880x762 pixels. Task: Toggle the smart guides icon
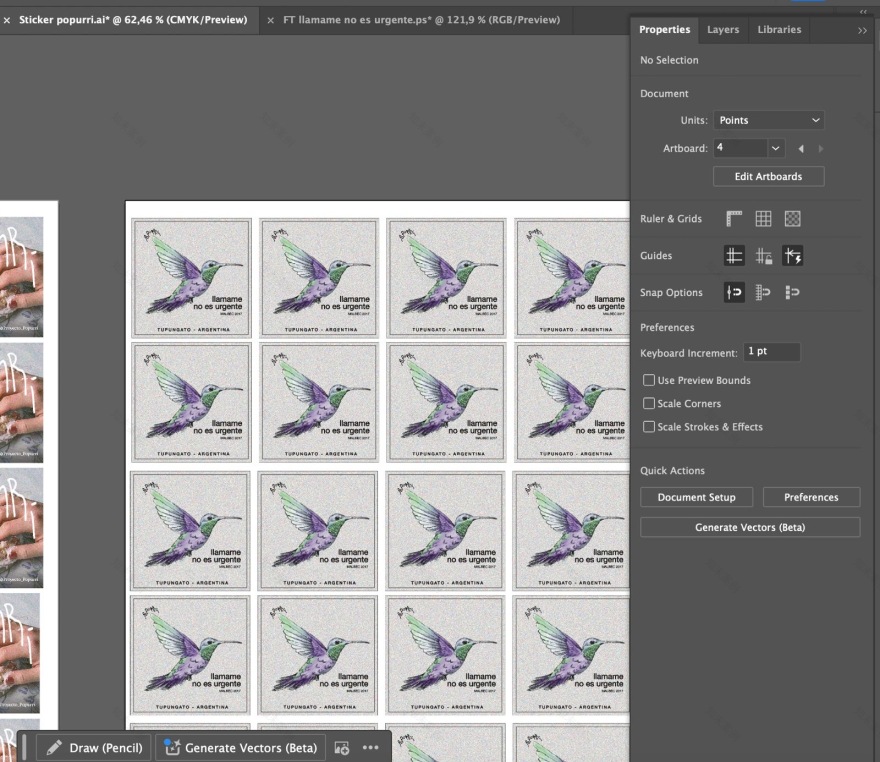pos(794,256)
